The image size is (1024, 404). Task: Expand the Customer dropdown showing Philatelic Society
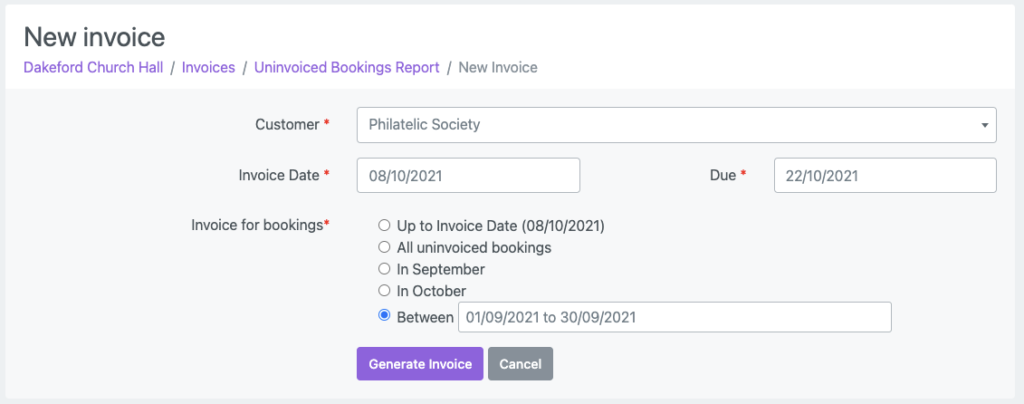tap(676, 125)
